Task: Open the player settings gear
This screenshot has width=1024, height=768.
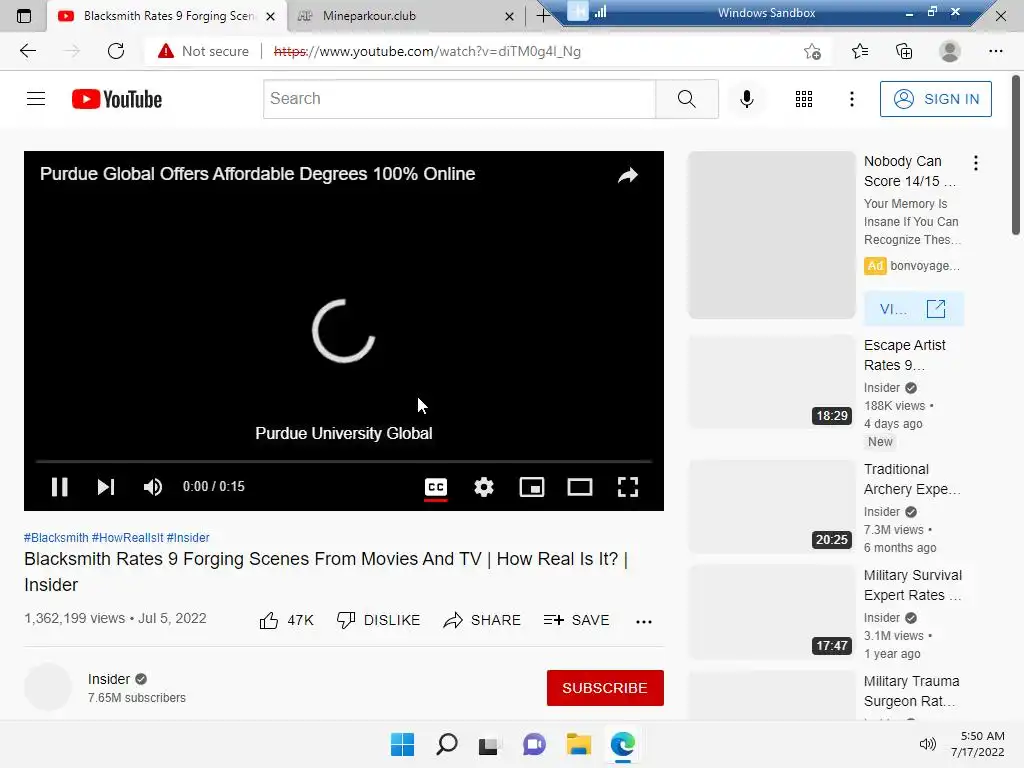Action: pos(484,487)
